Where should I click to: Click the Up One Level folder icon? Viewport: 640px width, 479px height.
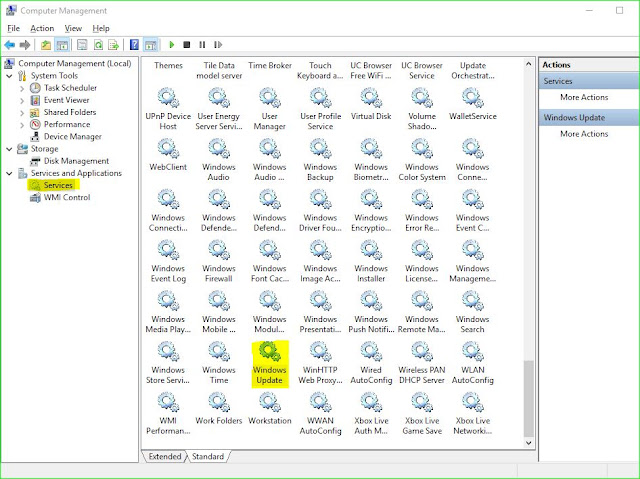46,45
